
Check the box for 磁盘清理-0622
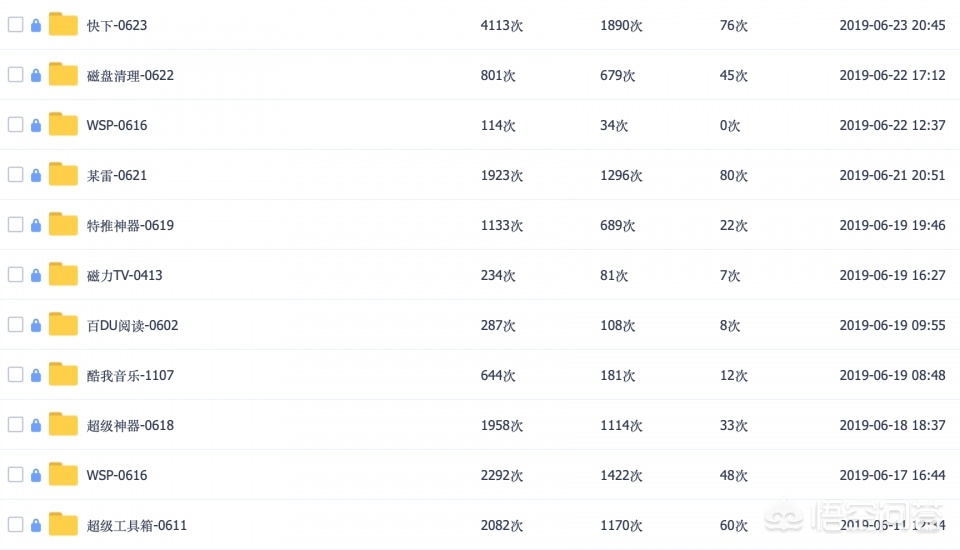[x=15, y=75]
